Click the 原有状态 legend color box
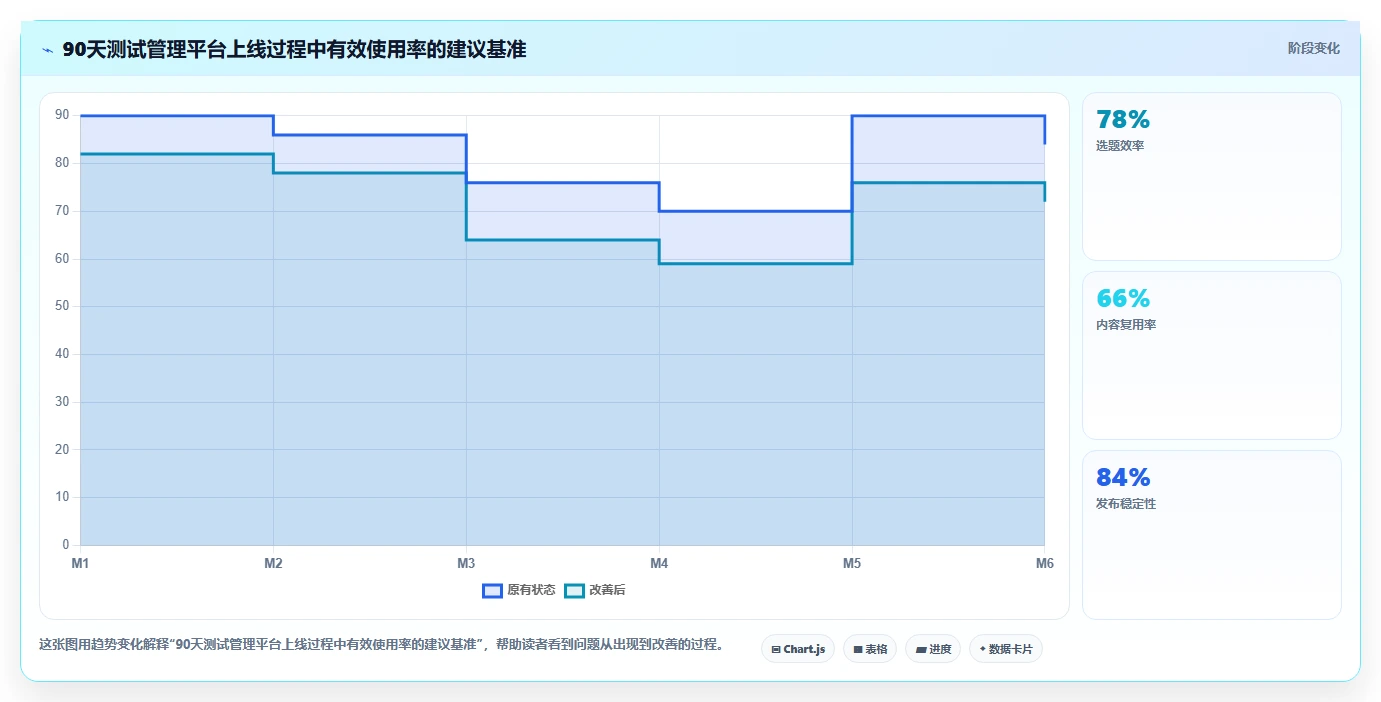This screenshot has width=1381, height=702. tap(492, 590)
